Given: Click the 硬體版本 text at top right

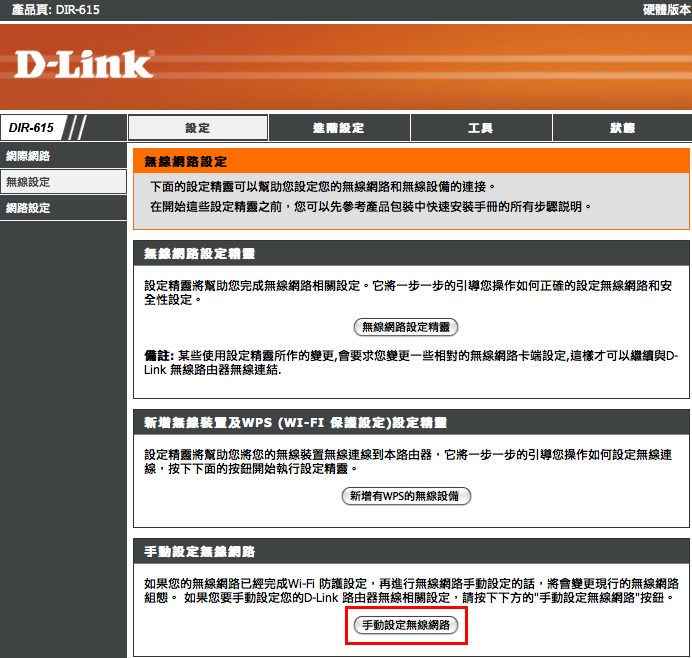Looking at the screenshot, I should tap(667, 10).
